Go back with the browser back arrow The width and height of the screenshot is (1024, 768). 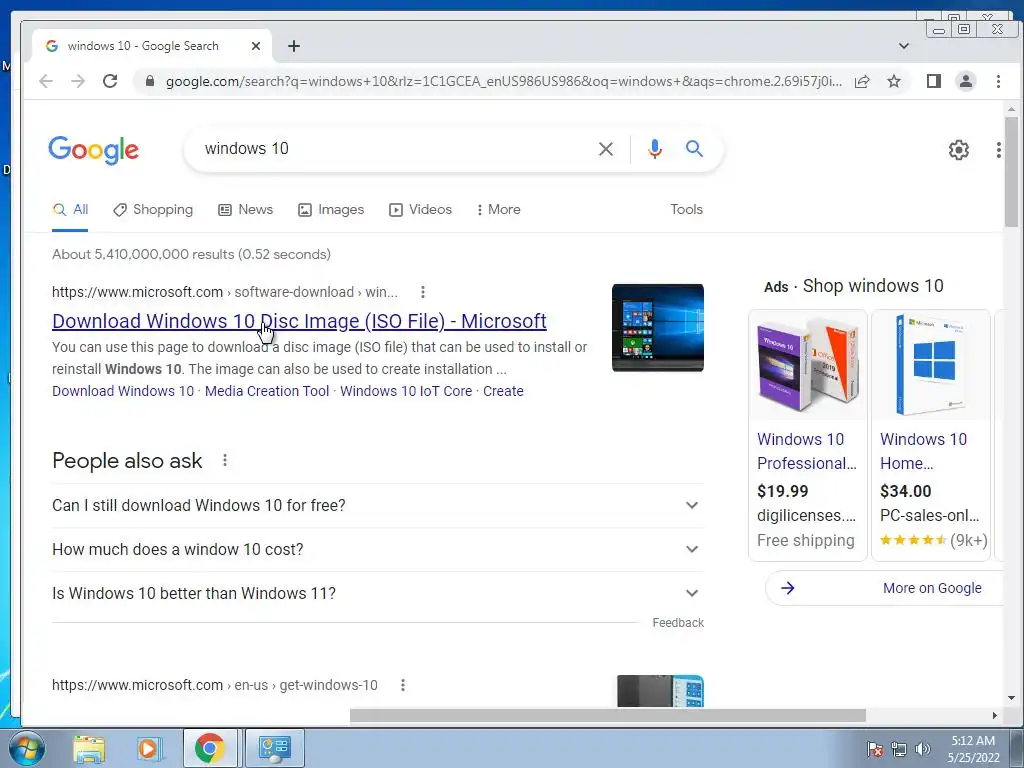[46, 81]
